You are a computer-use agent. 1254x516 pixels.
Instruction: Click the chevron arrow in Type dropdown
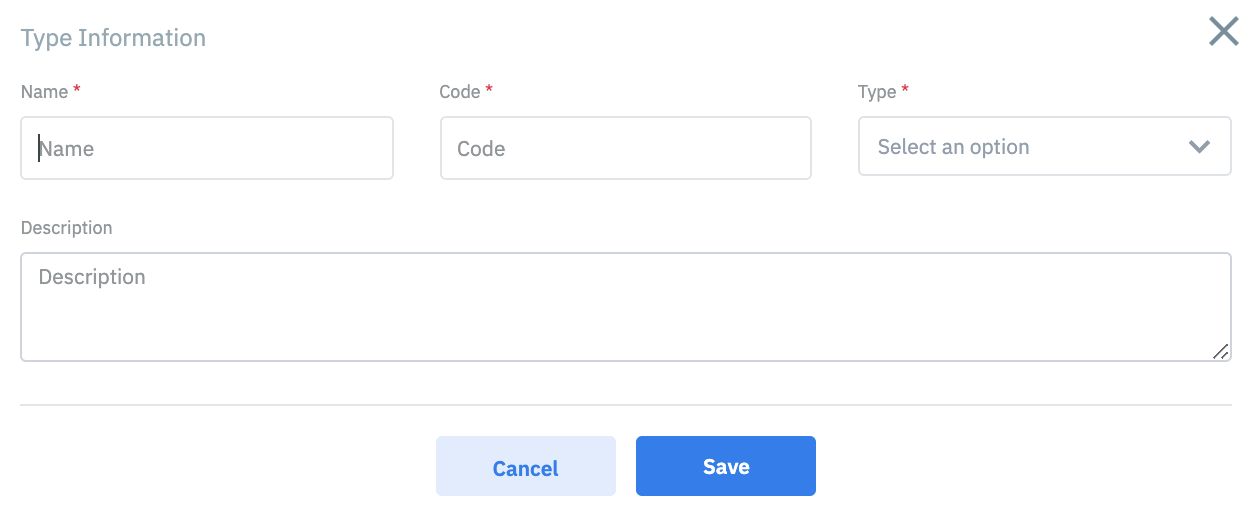pos(1199,147)
